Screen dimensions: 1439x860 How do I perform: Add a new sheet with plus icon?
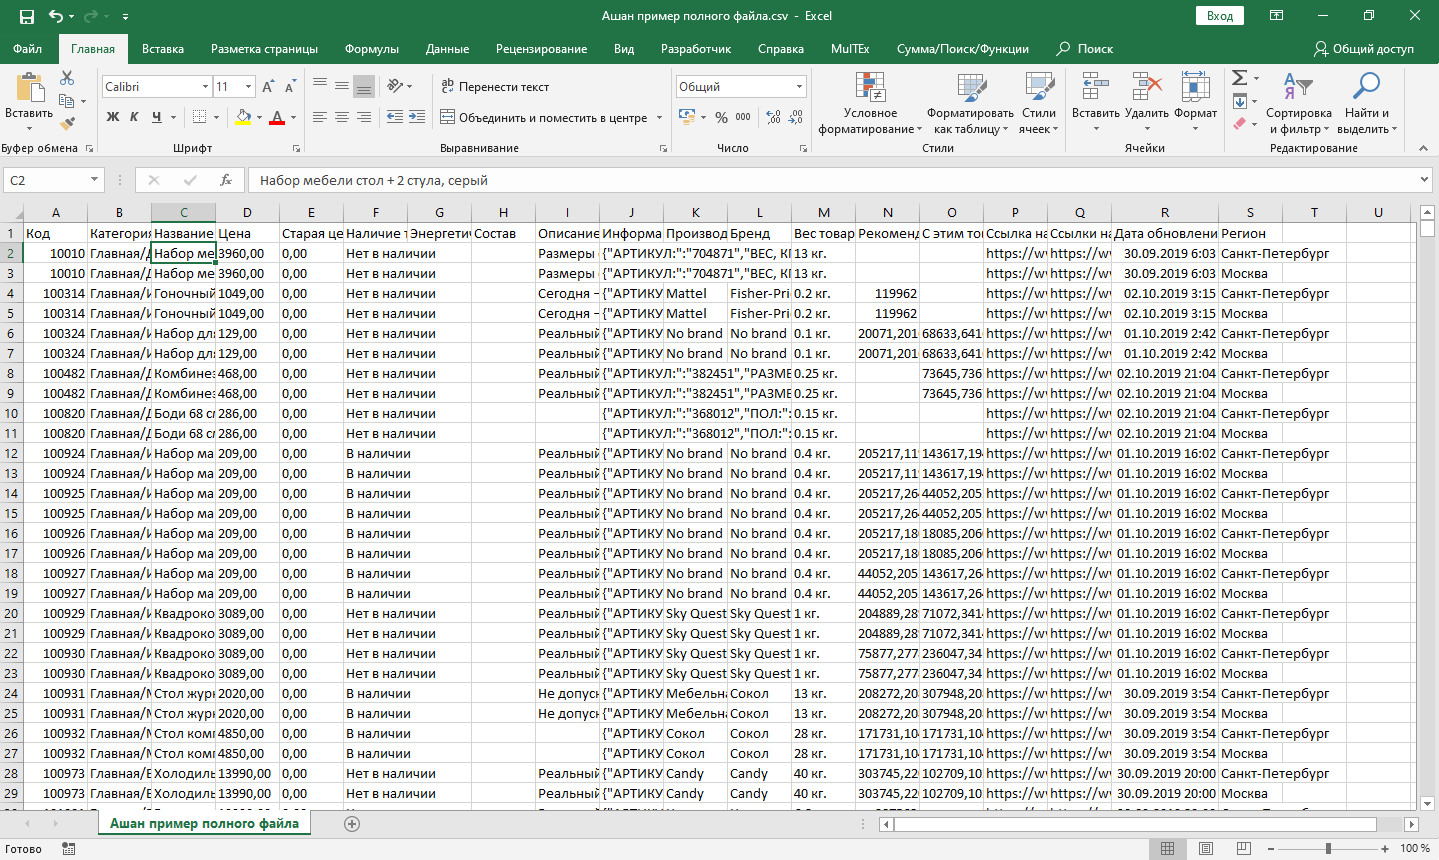pos(352,824)
